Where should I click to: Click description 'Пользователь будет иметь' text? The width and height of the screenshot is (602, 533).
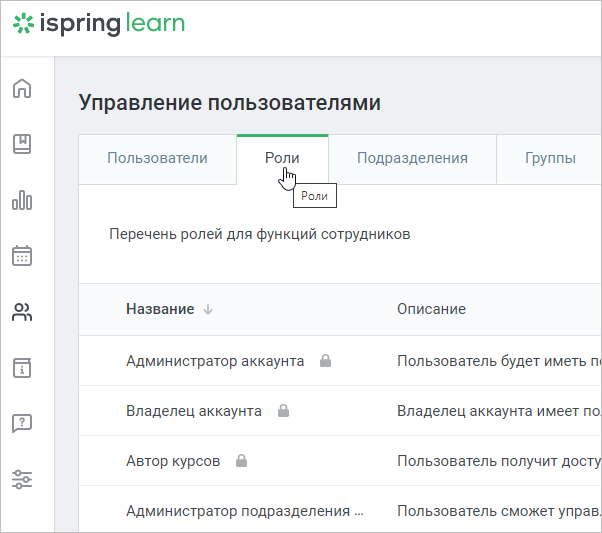(x=499, y=361)
